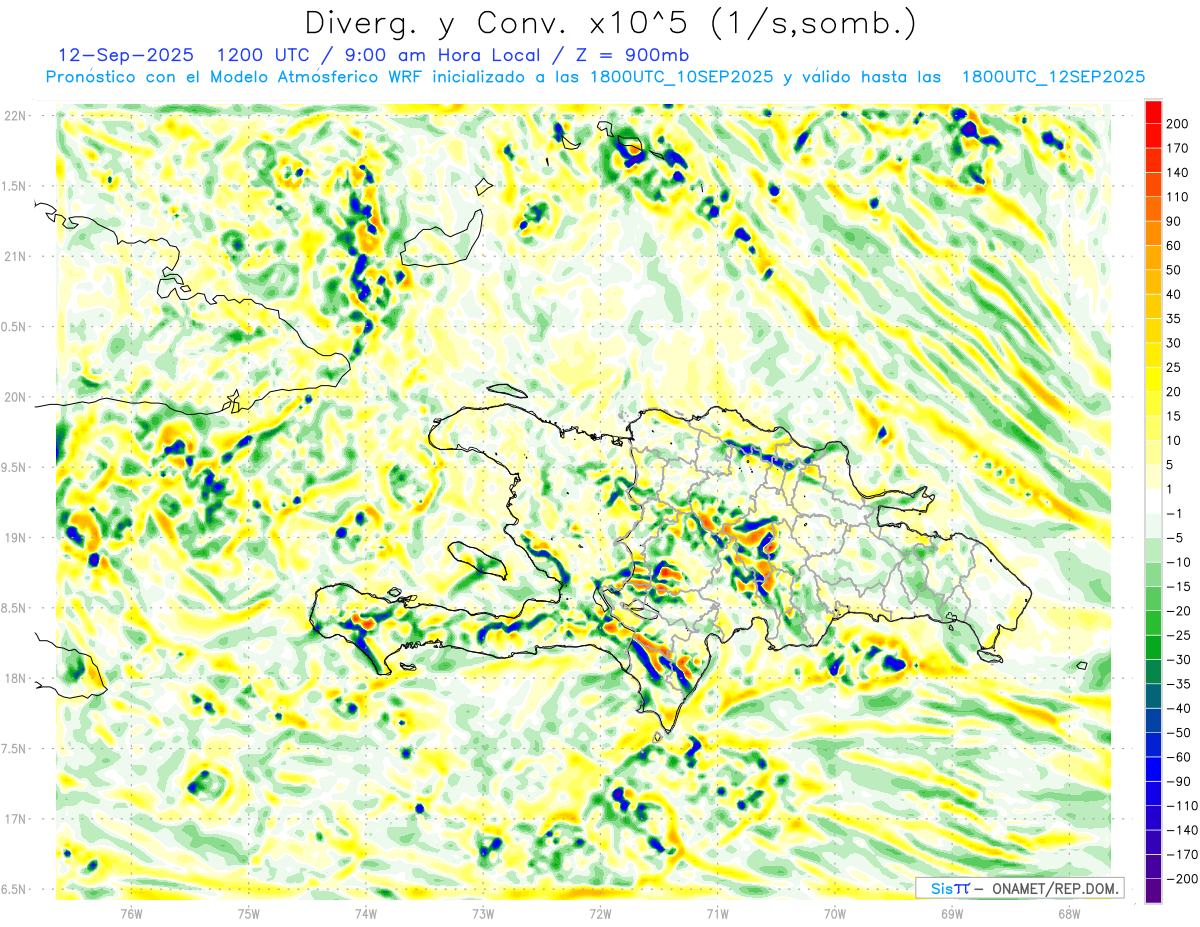Click the '1800UTC_12SEP2025' valid-until time text
This screenshot has width=1200, height=927.
pos(1053,77)
